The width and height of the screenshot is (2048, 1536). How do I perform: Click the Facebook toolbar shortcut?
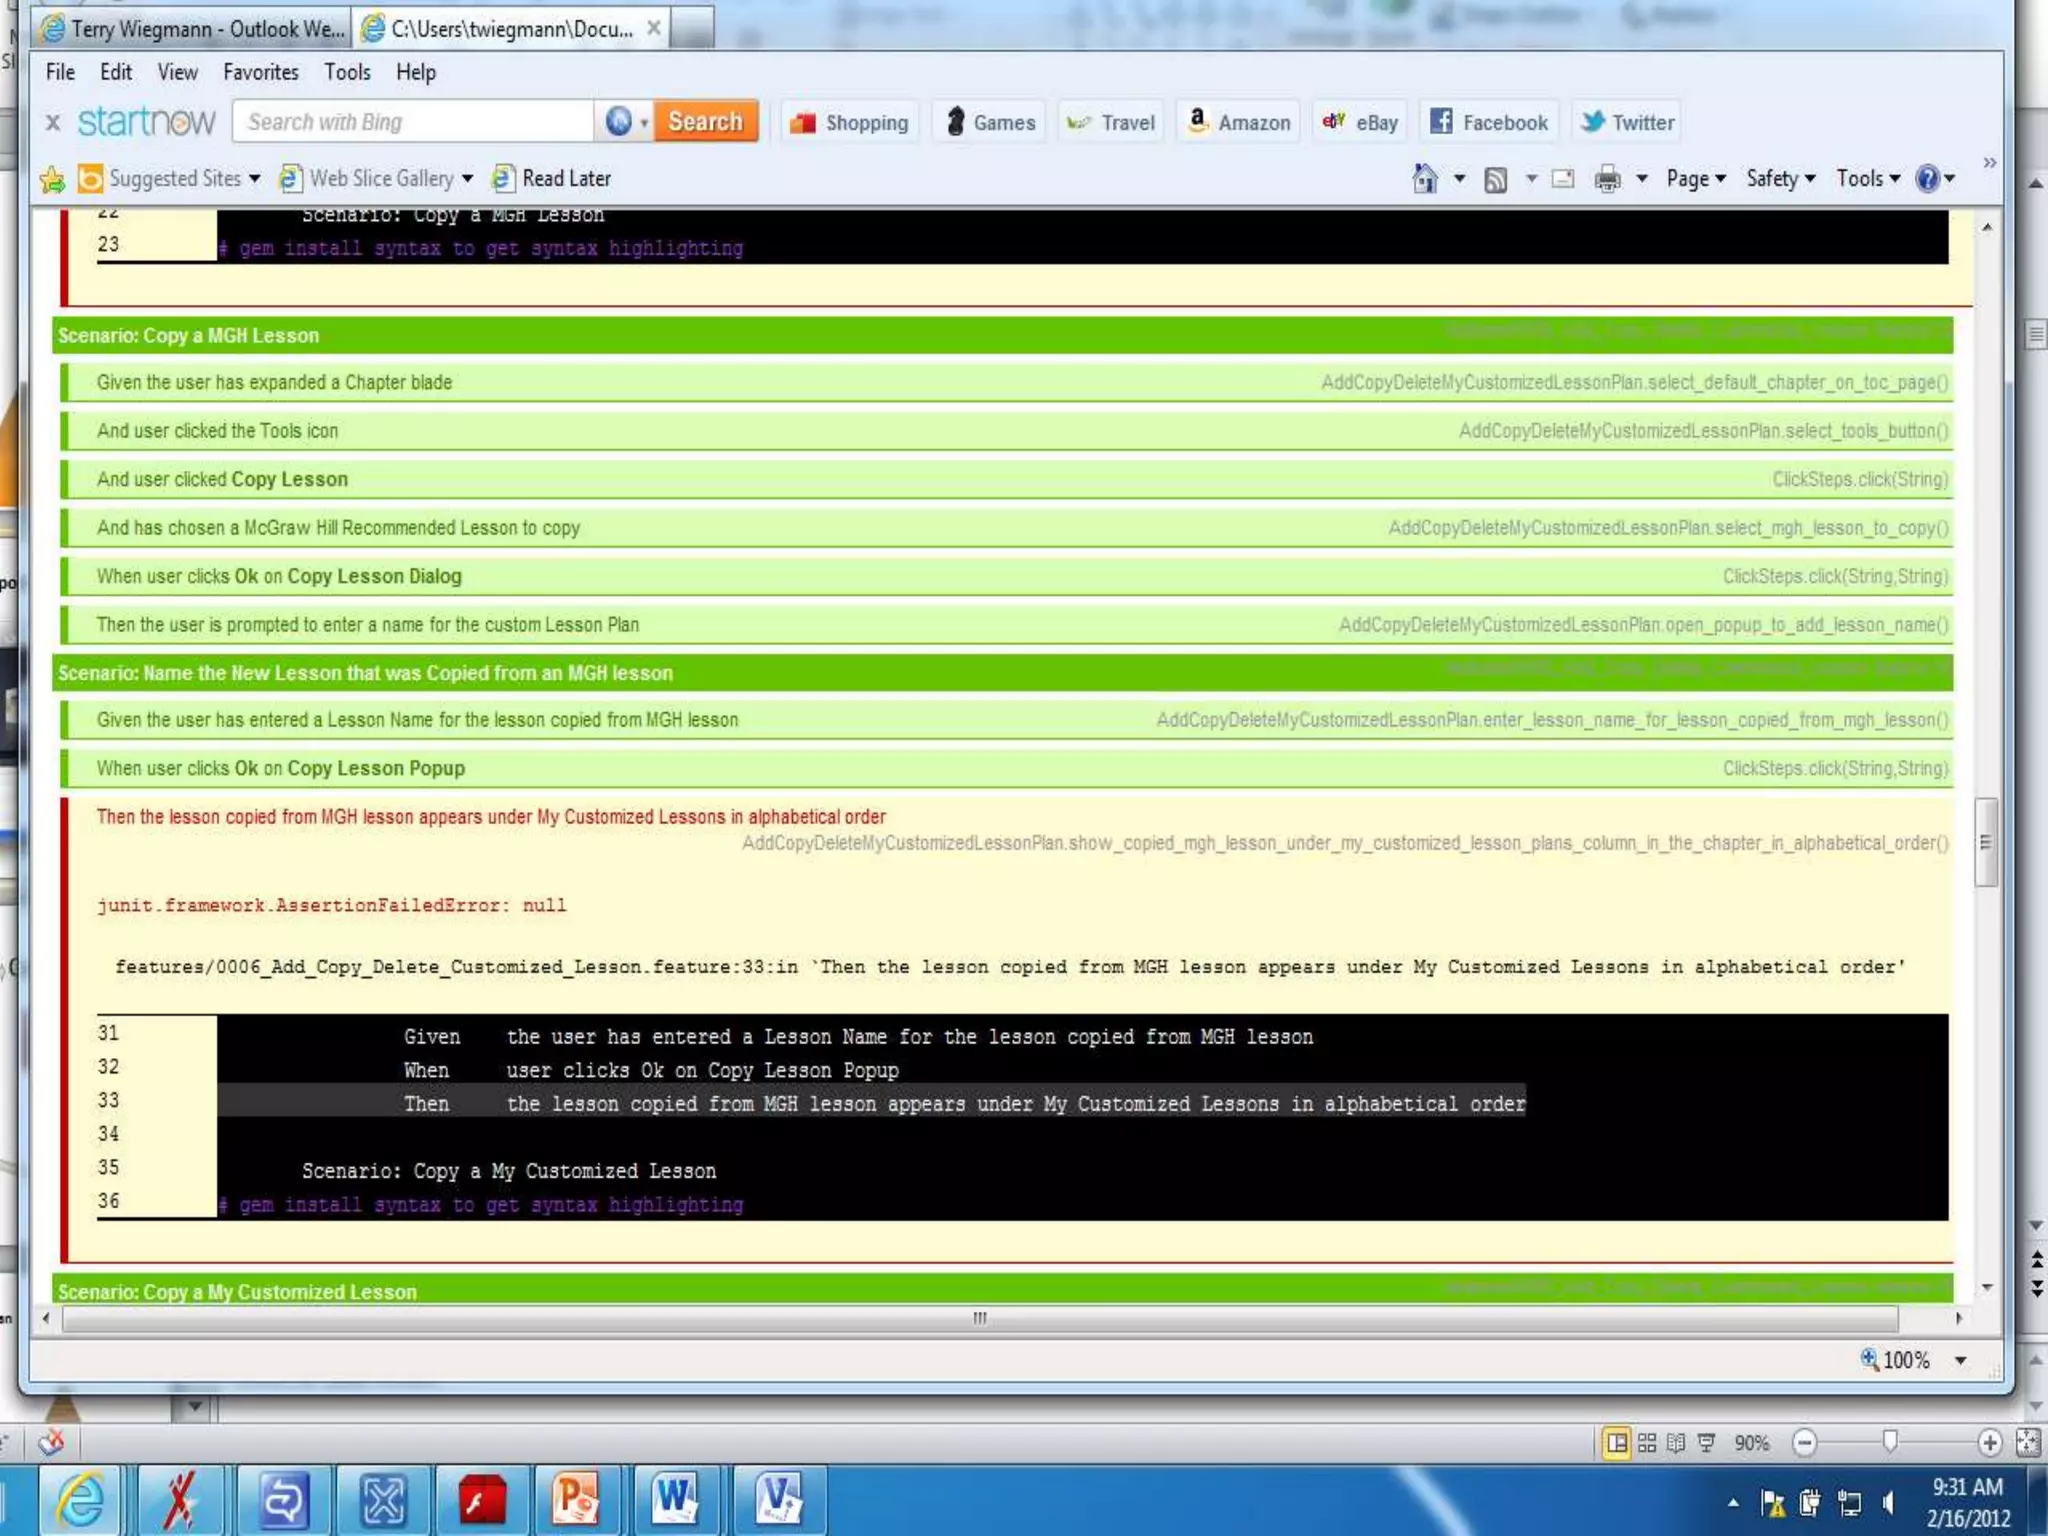coord(1488,122)
